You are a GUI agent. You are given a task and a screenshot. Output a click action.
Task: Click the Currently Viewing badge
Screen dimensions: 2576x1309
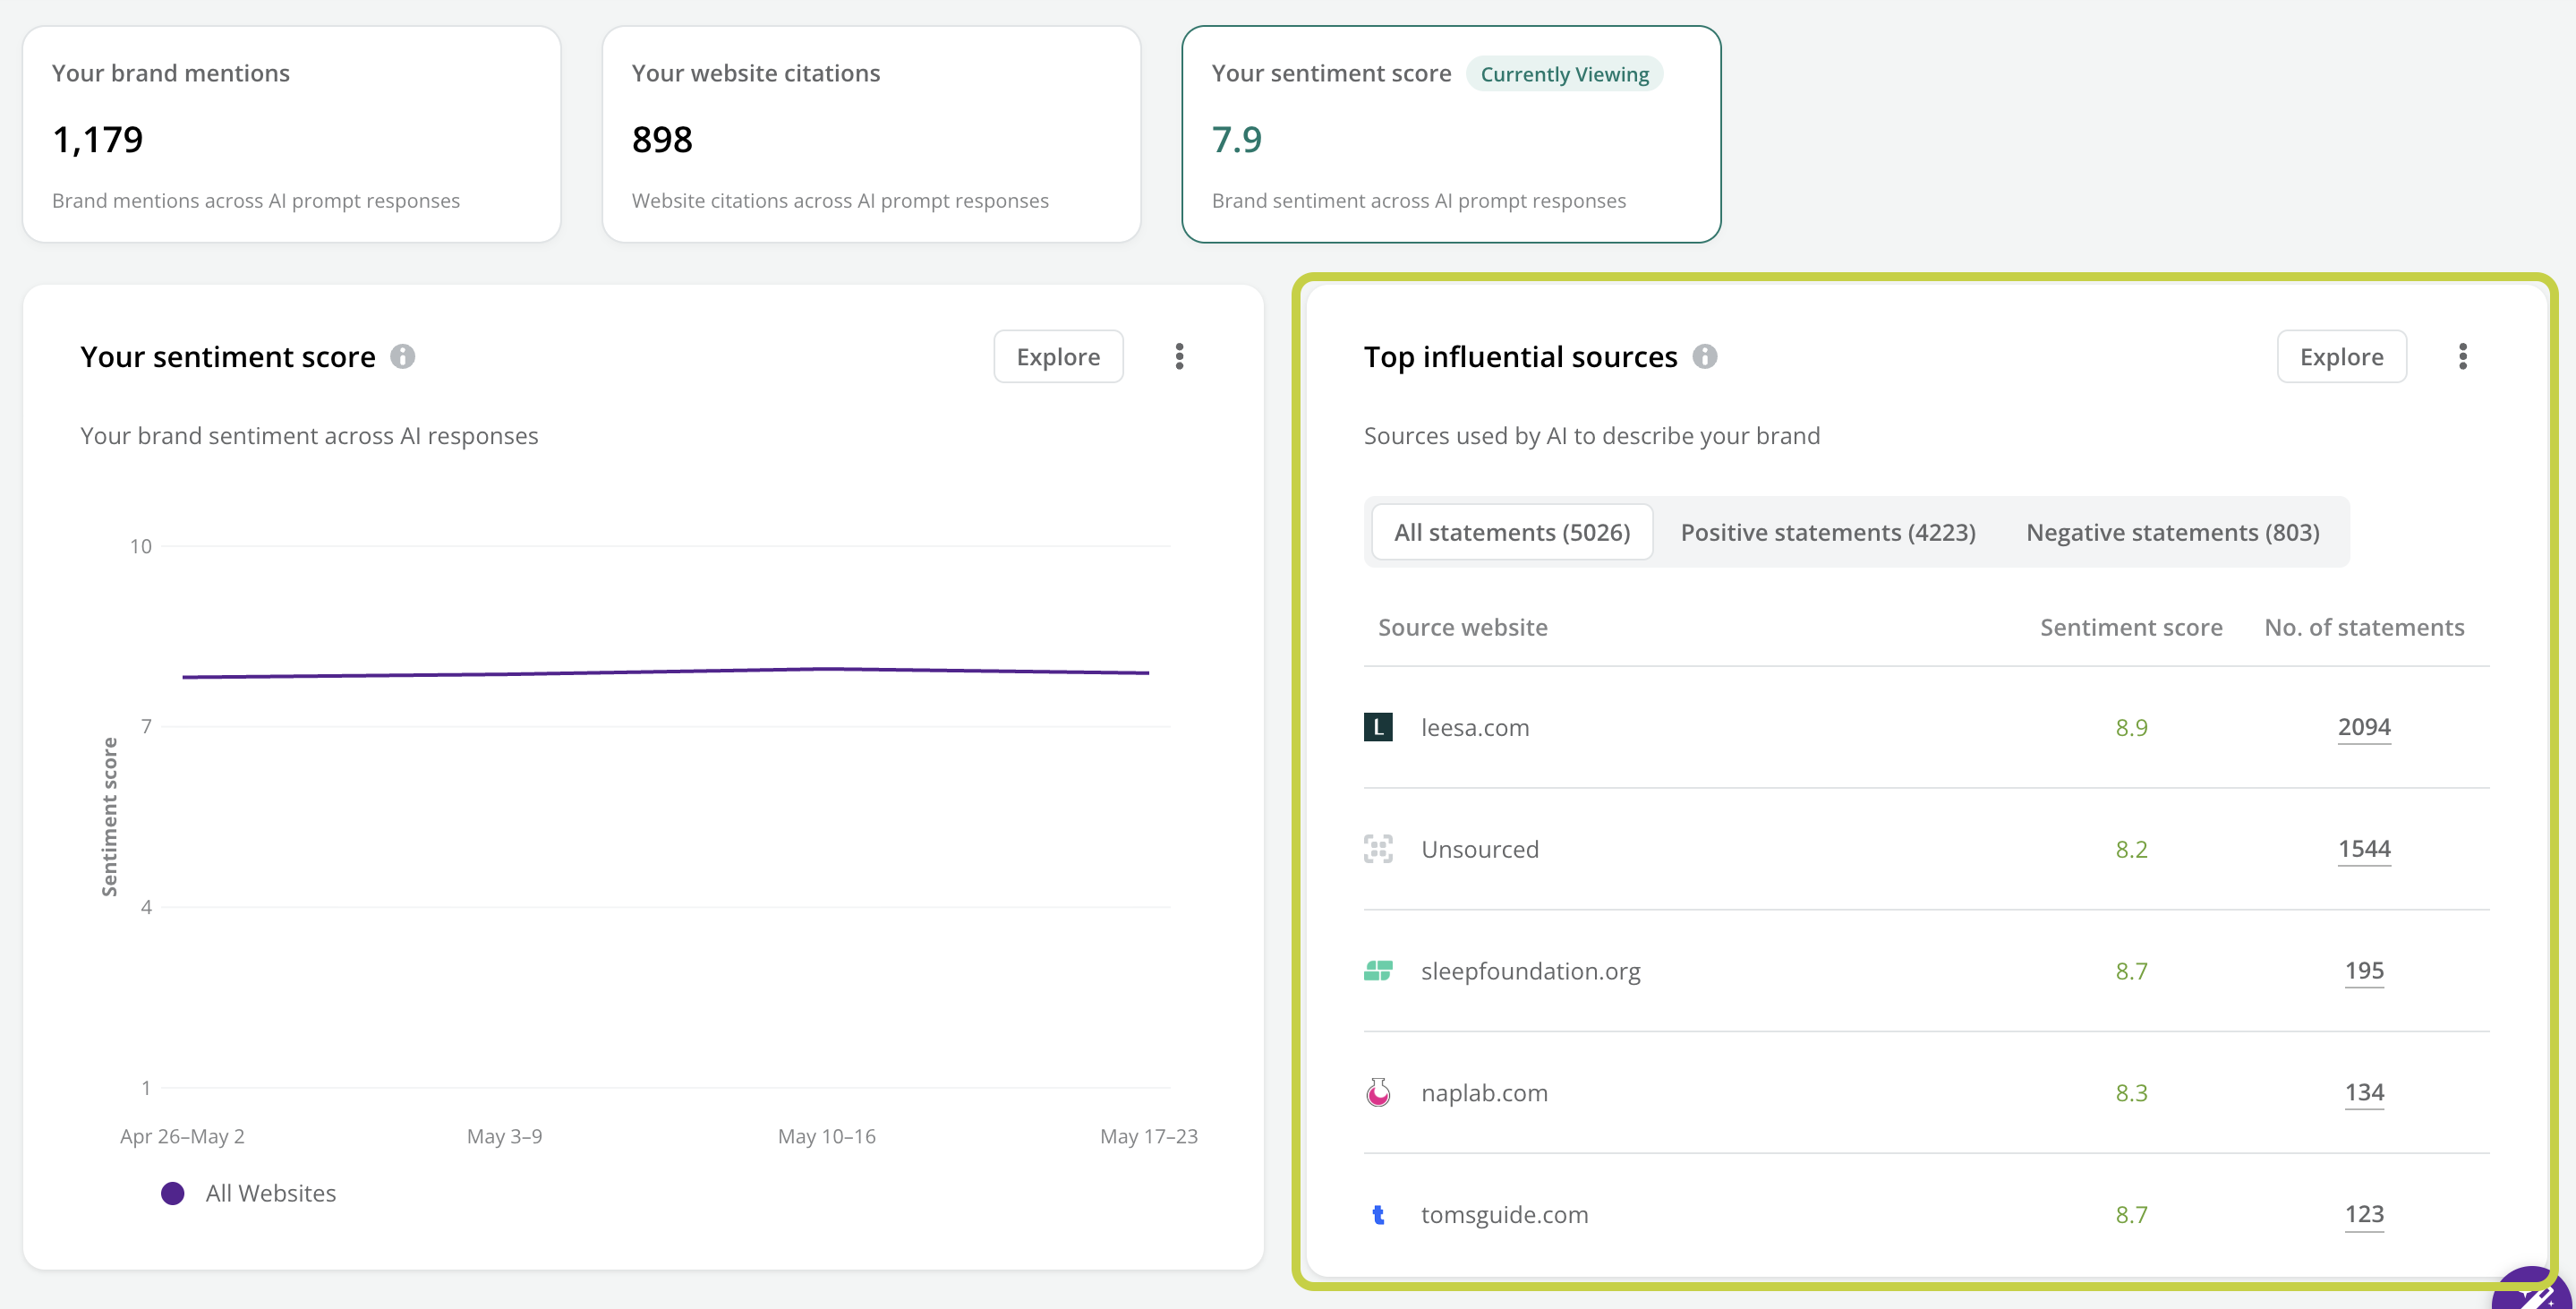coord(1564,74)
